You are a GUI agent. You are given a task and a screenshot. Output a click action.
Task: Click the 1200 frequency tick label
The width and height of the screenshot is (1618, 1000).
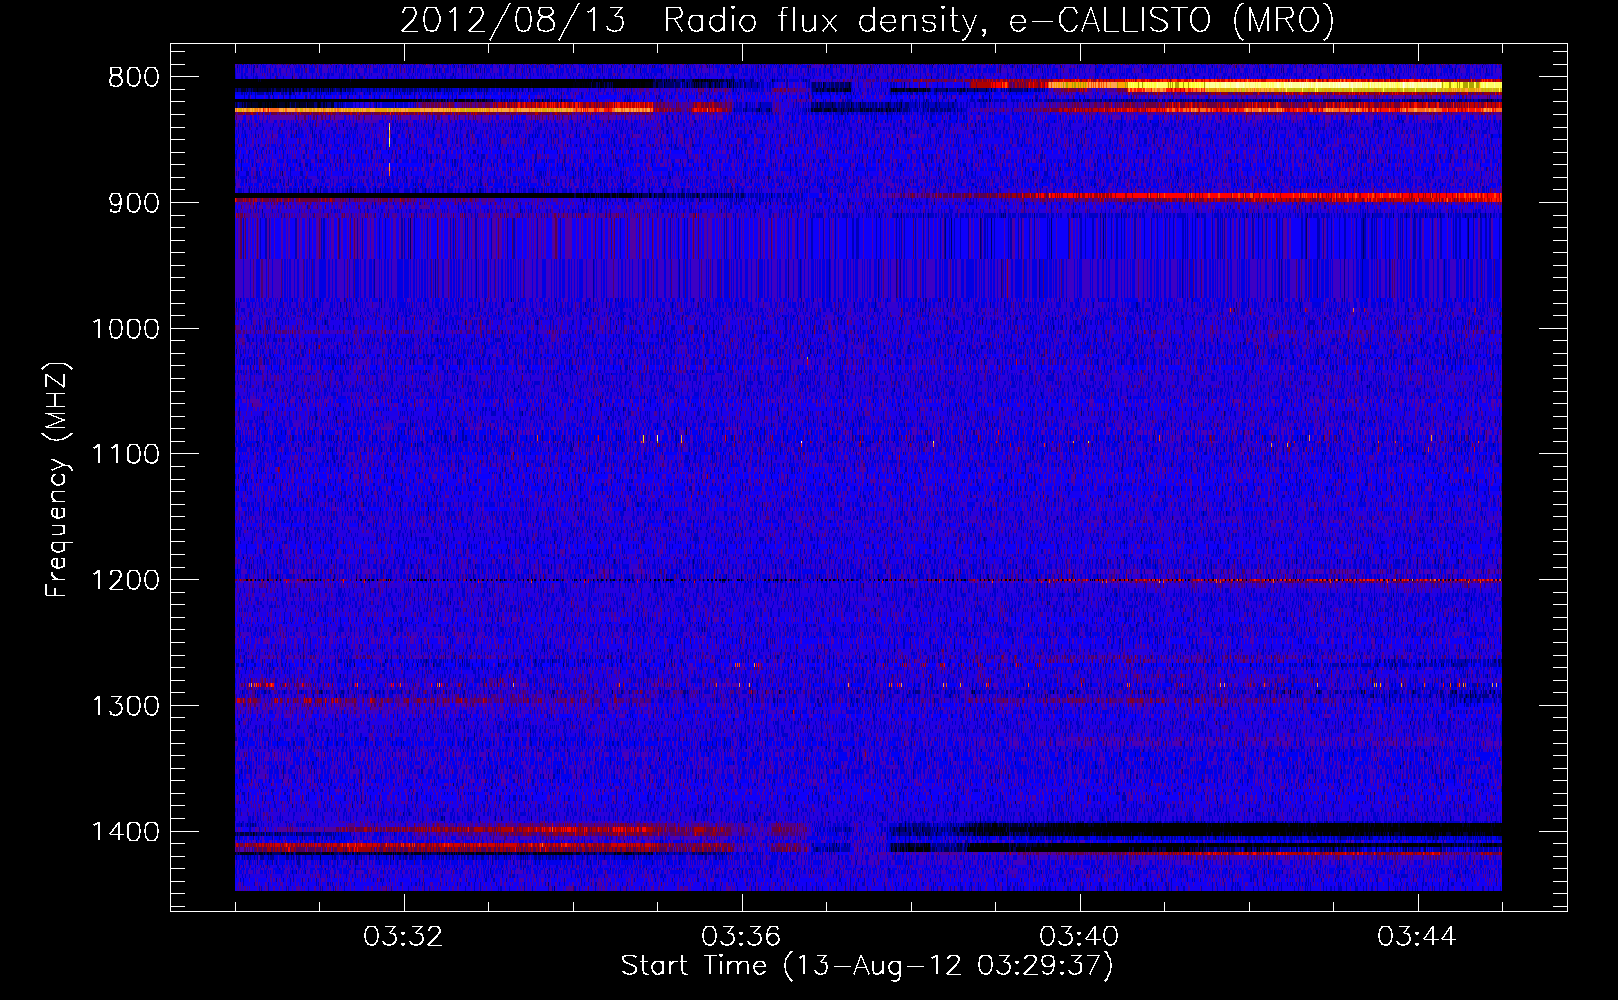pos(125,581)
